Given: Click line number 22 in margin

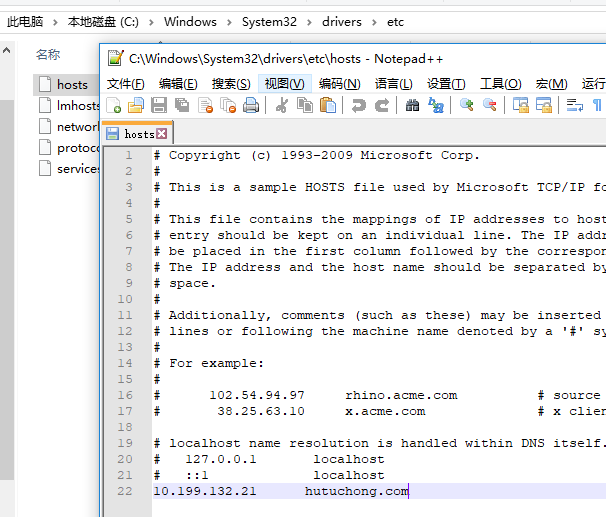Looking at the screenshot, I should point(125,491).
